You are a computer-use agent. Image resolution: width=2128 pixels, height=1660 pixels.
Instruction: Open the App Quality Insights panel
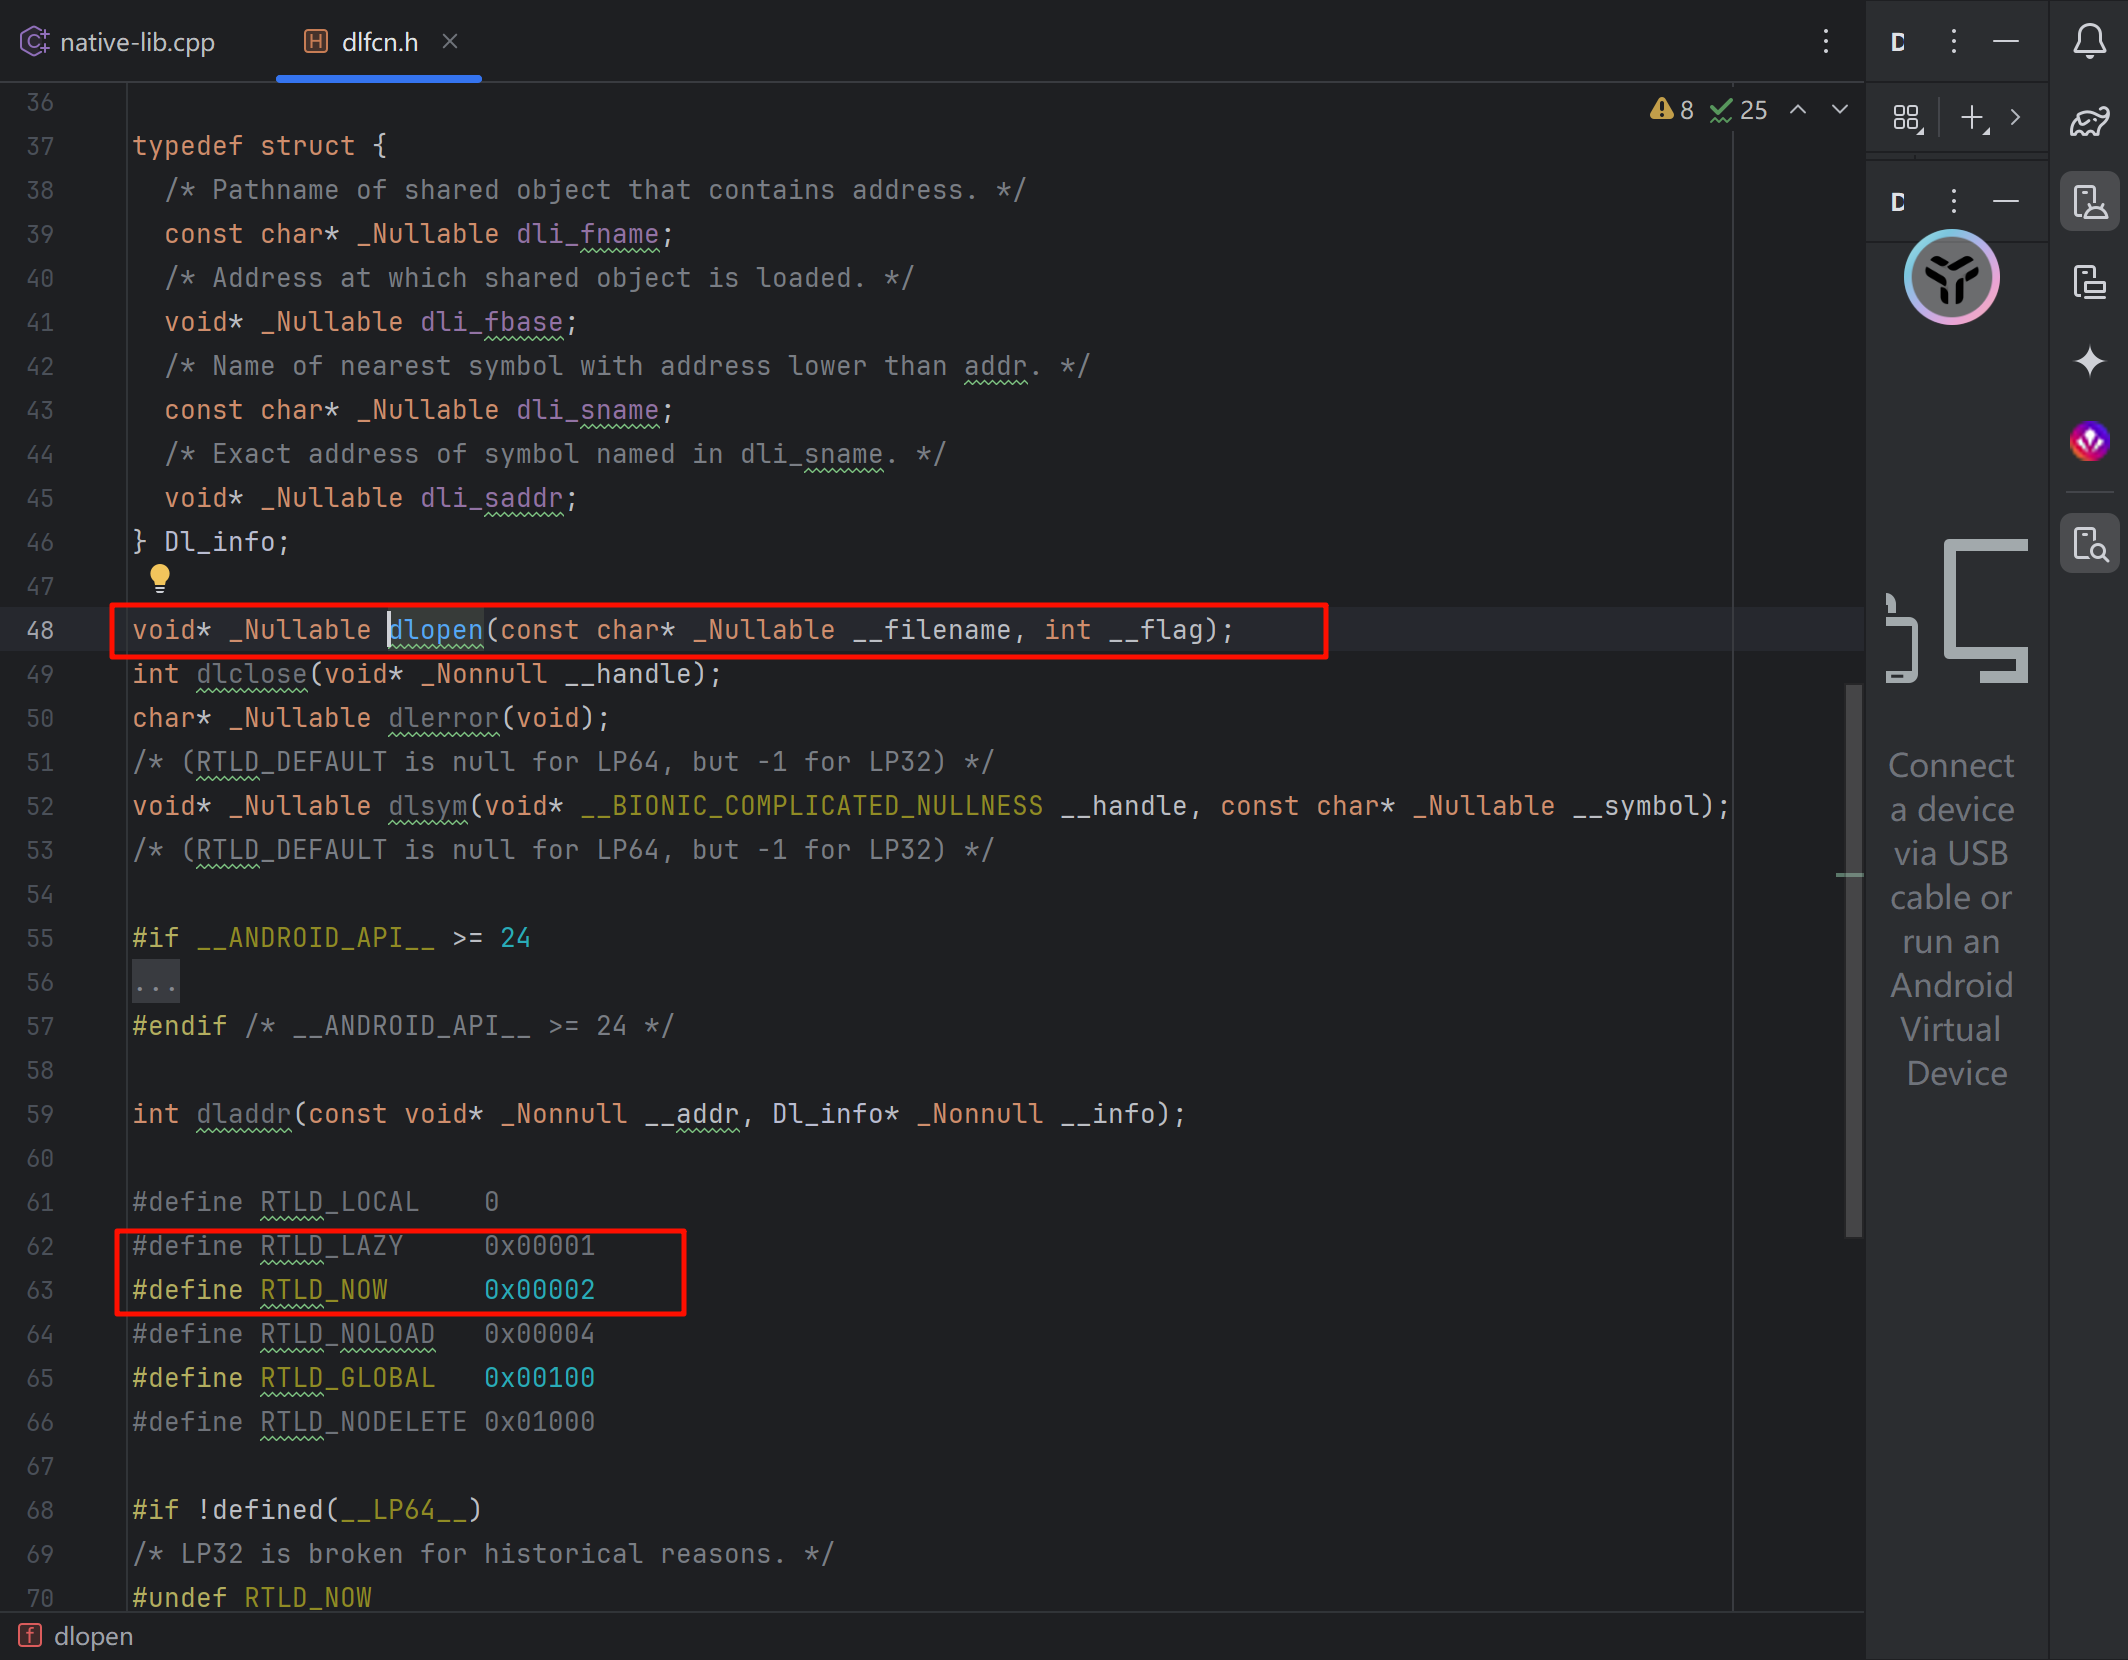[2089, 441]
